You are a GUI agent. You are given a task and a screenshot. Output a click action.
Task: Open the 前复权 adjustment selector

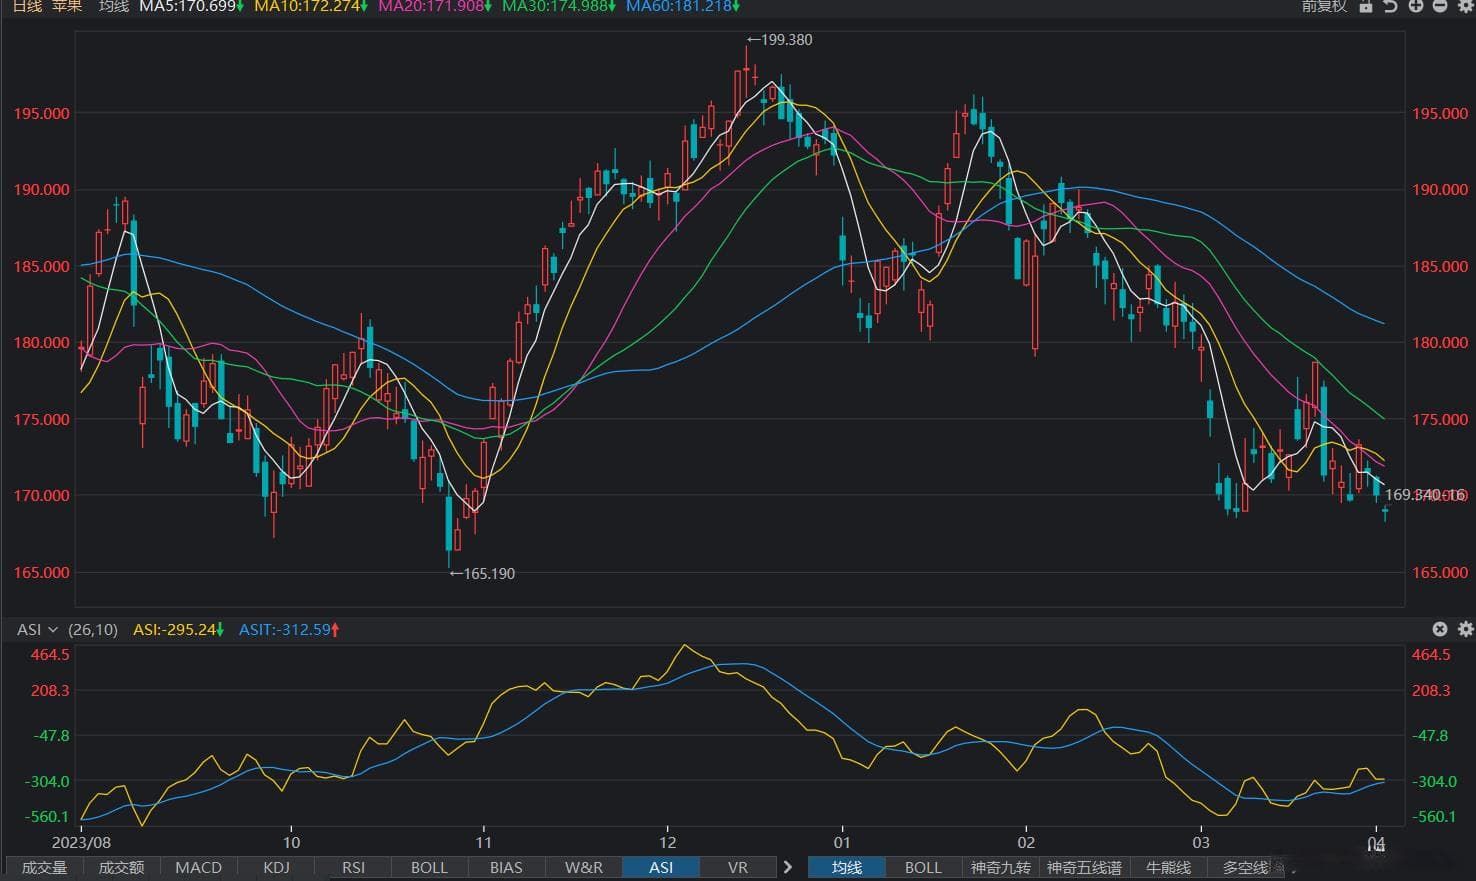point(1324,6)
